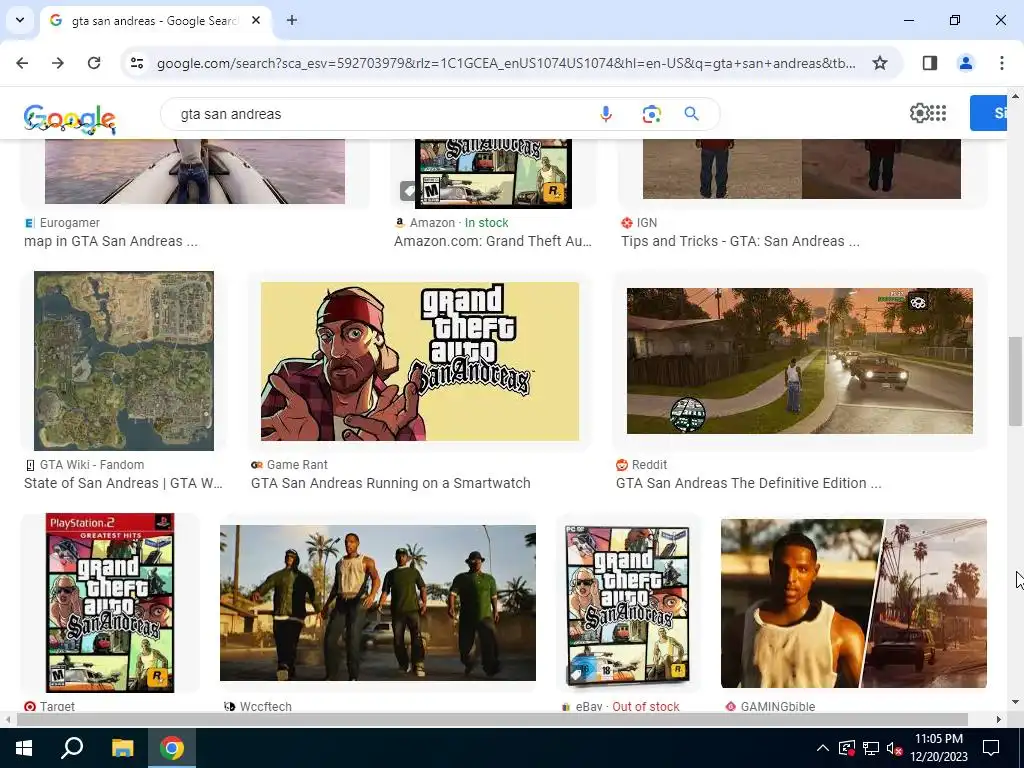Screen dimensions: 1024x768
Task: Open the Wccftech image of four characters
Action: tap(377, 603)
